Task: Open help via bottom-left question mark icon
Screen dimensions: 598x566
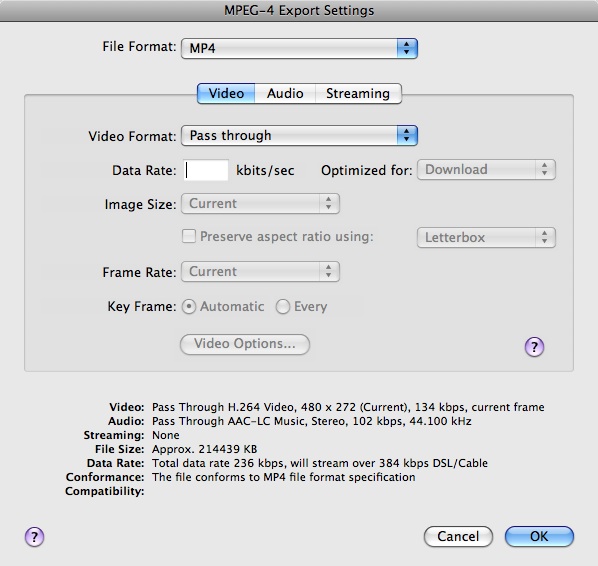Action: (x=34, y=537)
